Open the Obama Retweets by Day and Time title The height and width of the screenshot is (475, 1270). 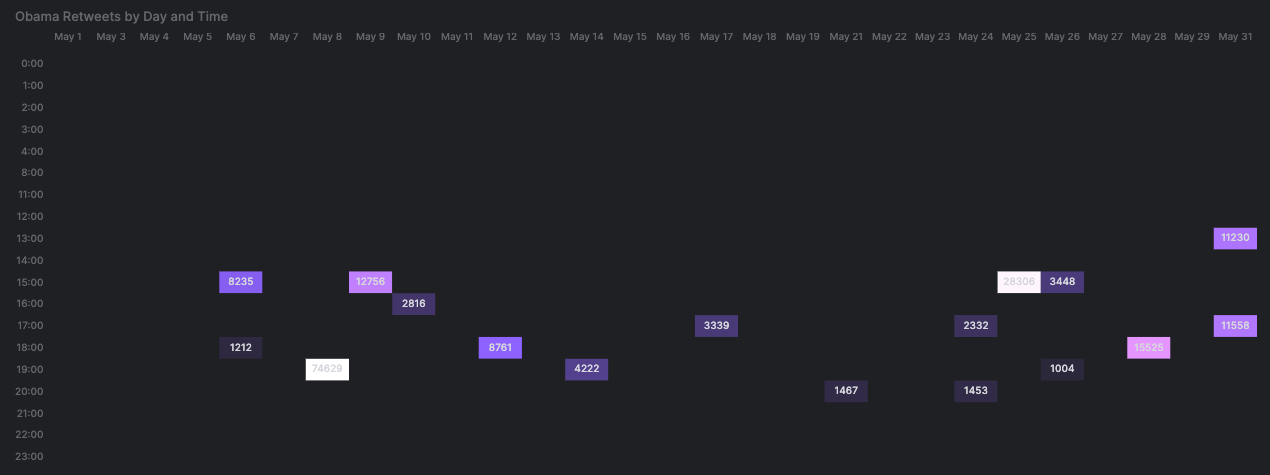coord(121,17)
